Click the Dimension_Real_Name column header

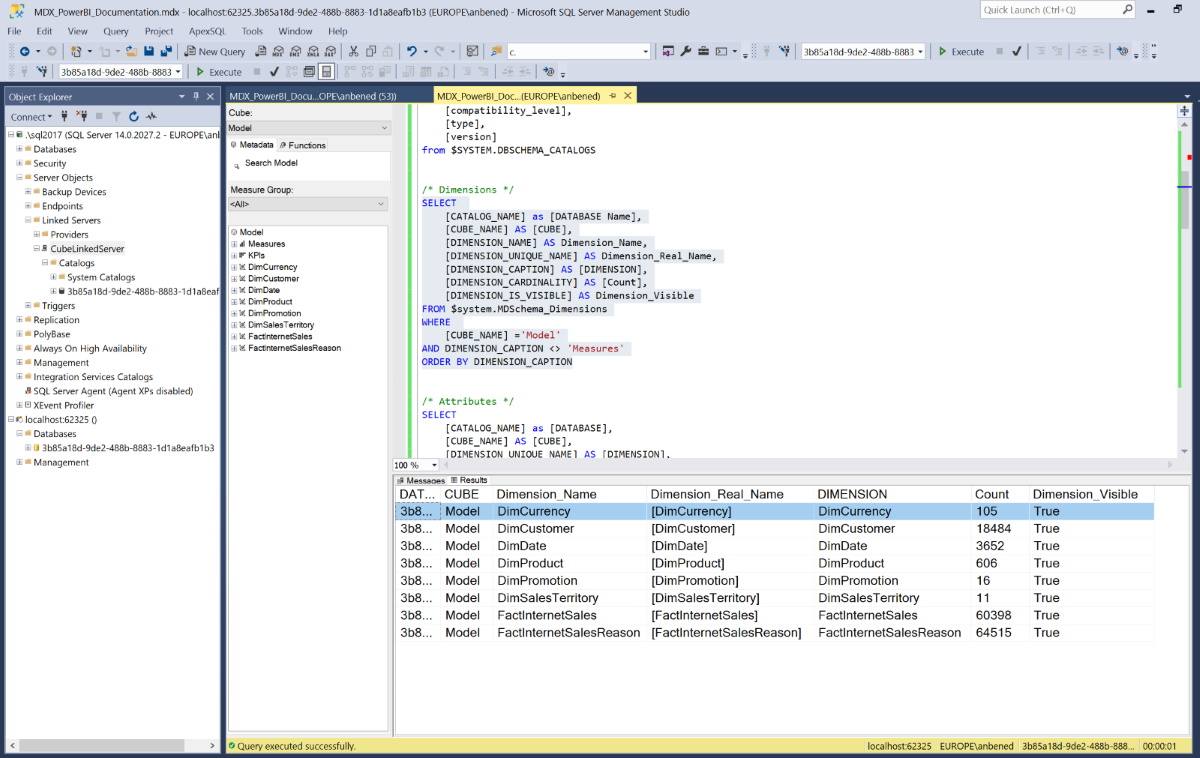(717, 494)
